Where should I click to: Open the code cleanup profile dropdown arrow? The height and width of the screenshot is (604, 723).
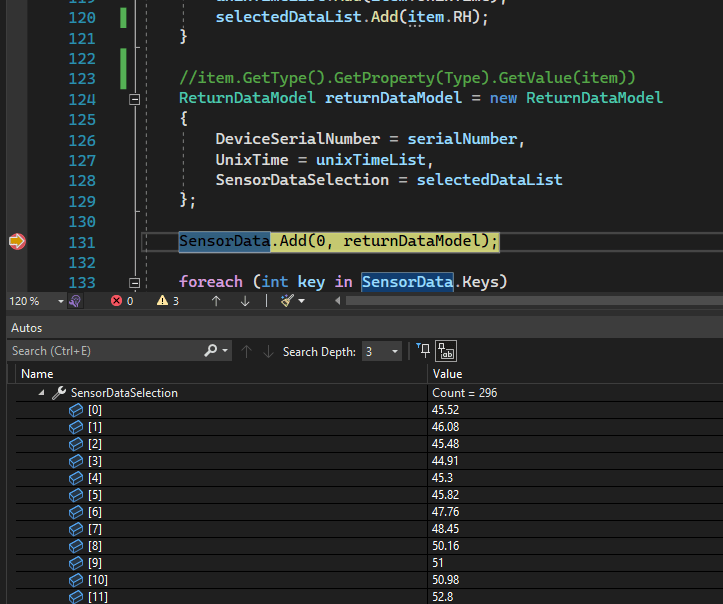[x=302, y=301]
